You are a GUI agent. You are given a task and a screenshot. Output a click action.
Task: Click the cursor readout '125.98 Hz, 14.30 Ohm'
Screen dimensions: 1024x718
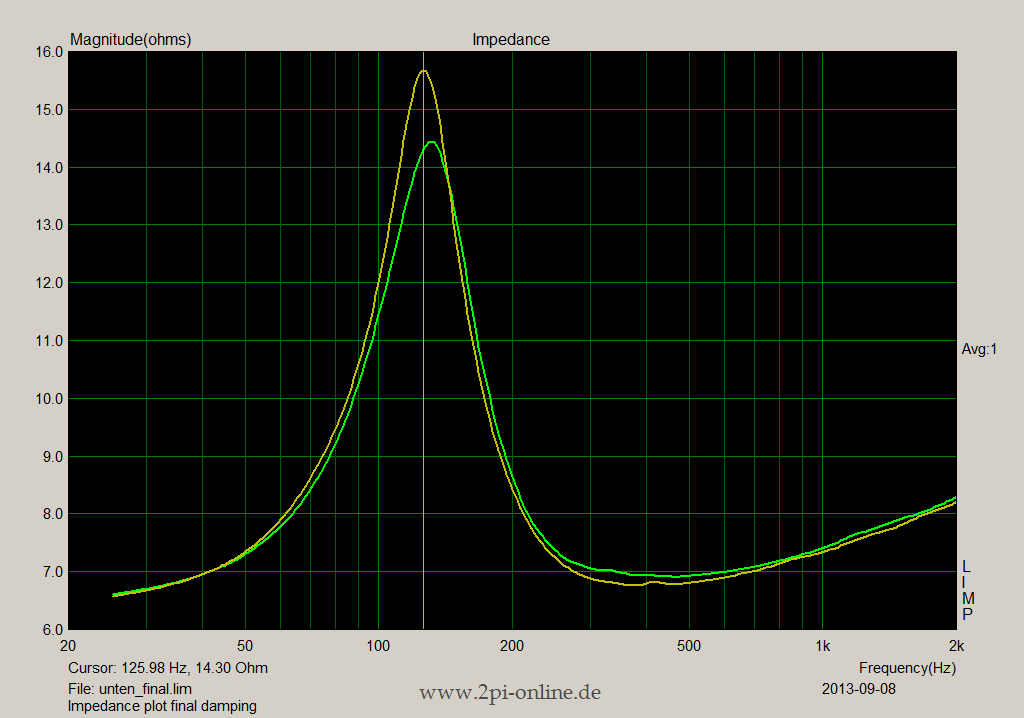point(195,668)
